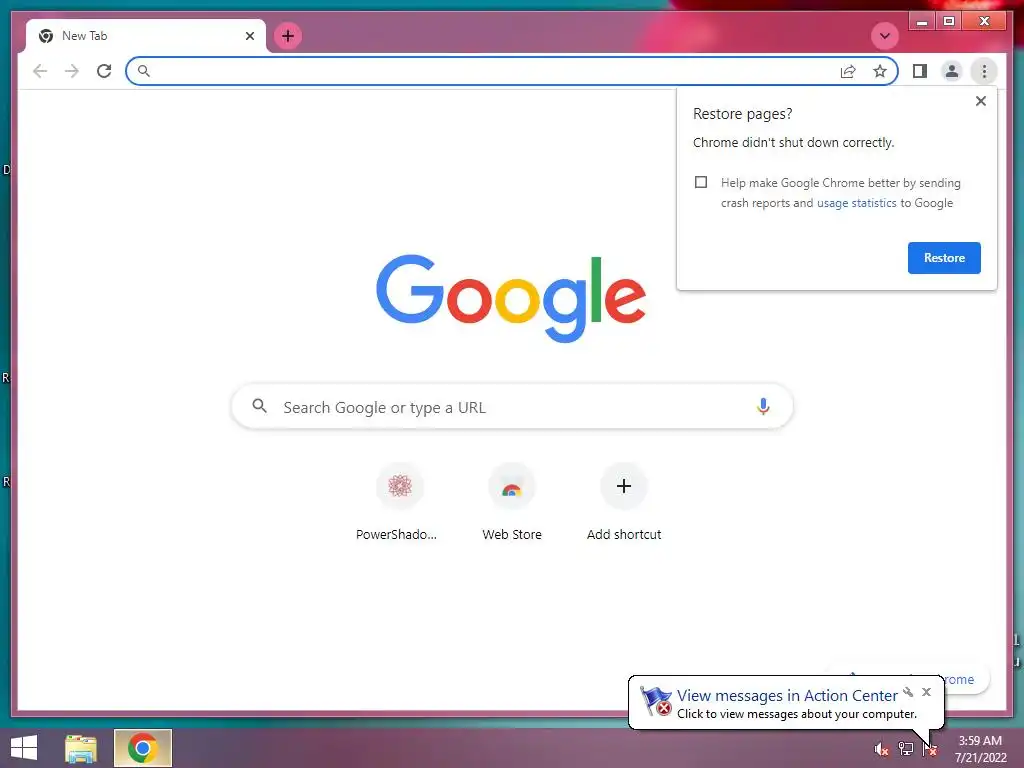Open the Web Store shortcut
This screenshot has width=1024, height=768.
pos(511,502)
